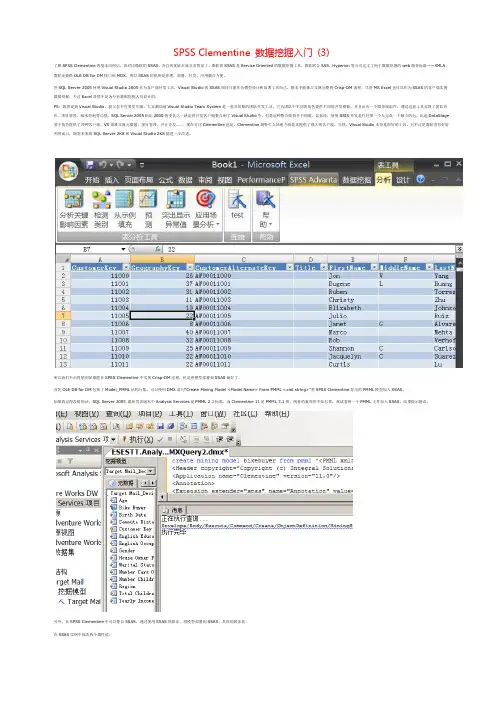Open the 公式 ribbon tab
The width and height of the screenshot is (503, 711).
(166, 180)
